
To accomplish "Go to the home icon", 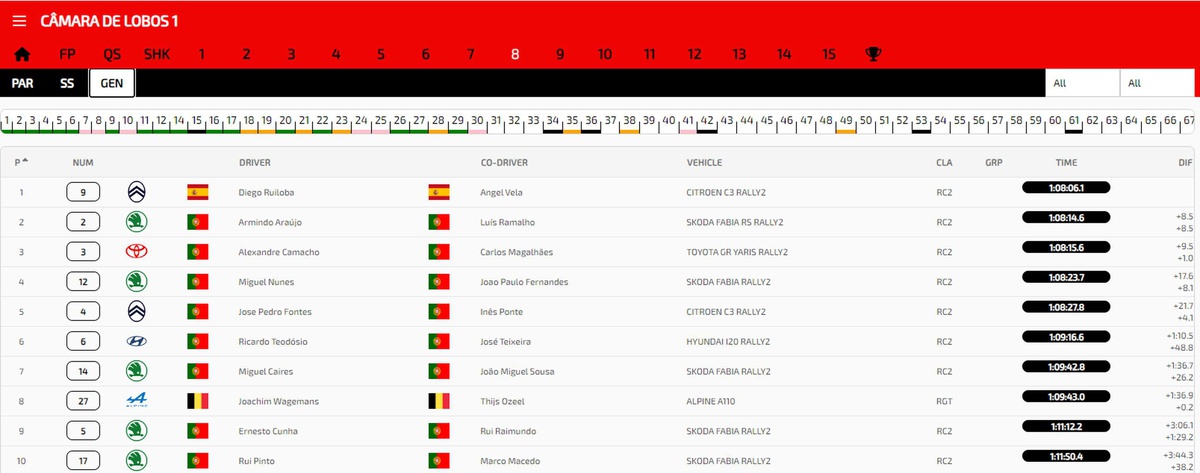I will (22, 54).
